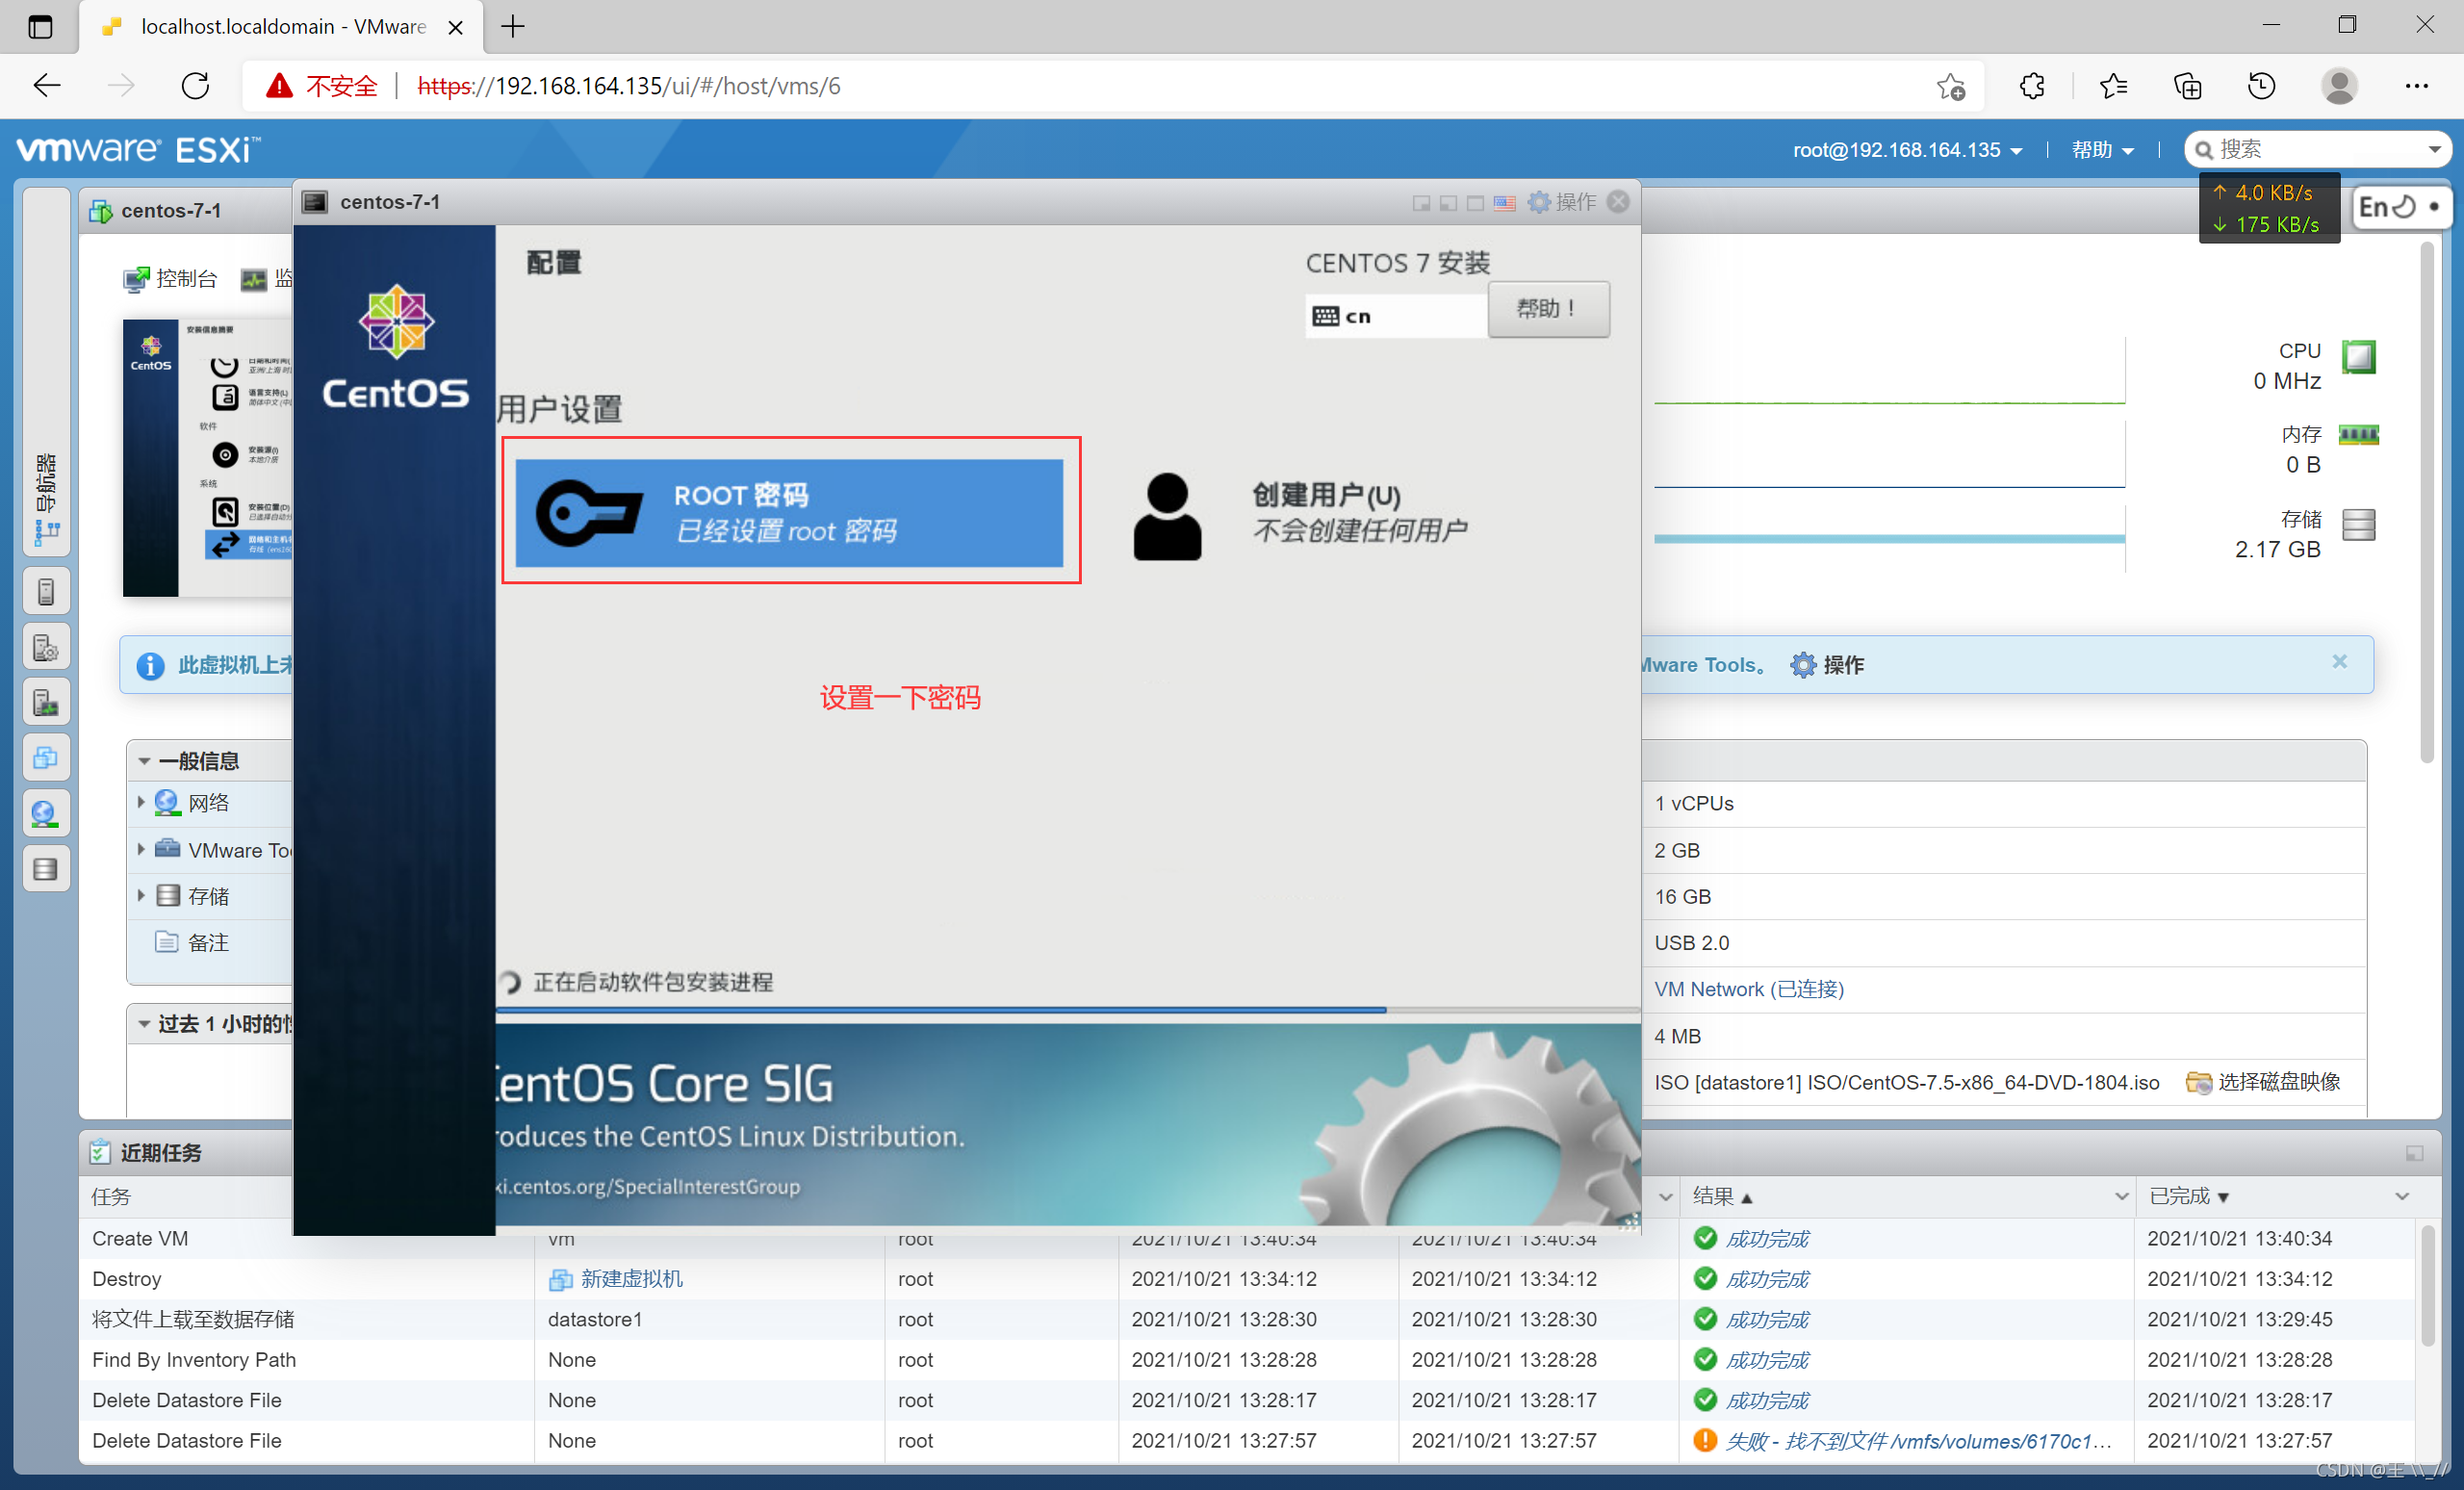Collapse the 过去 1 小时 performance section

145,1024
